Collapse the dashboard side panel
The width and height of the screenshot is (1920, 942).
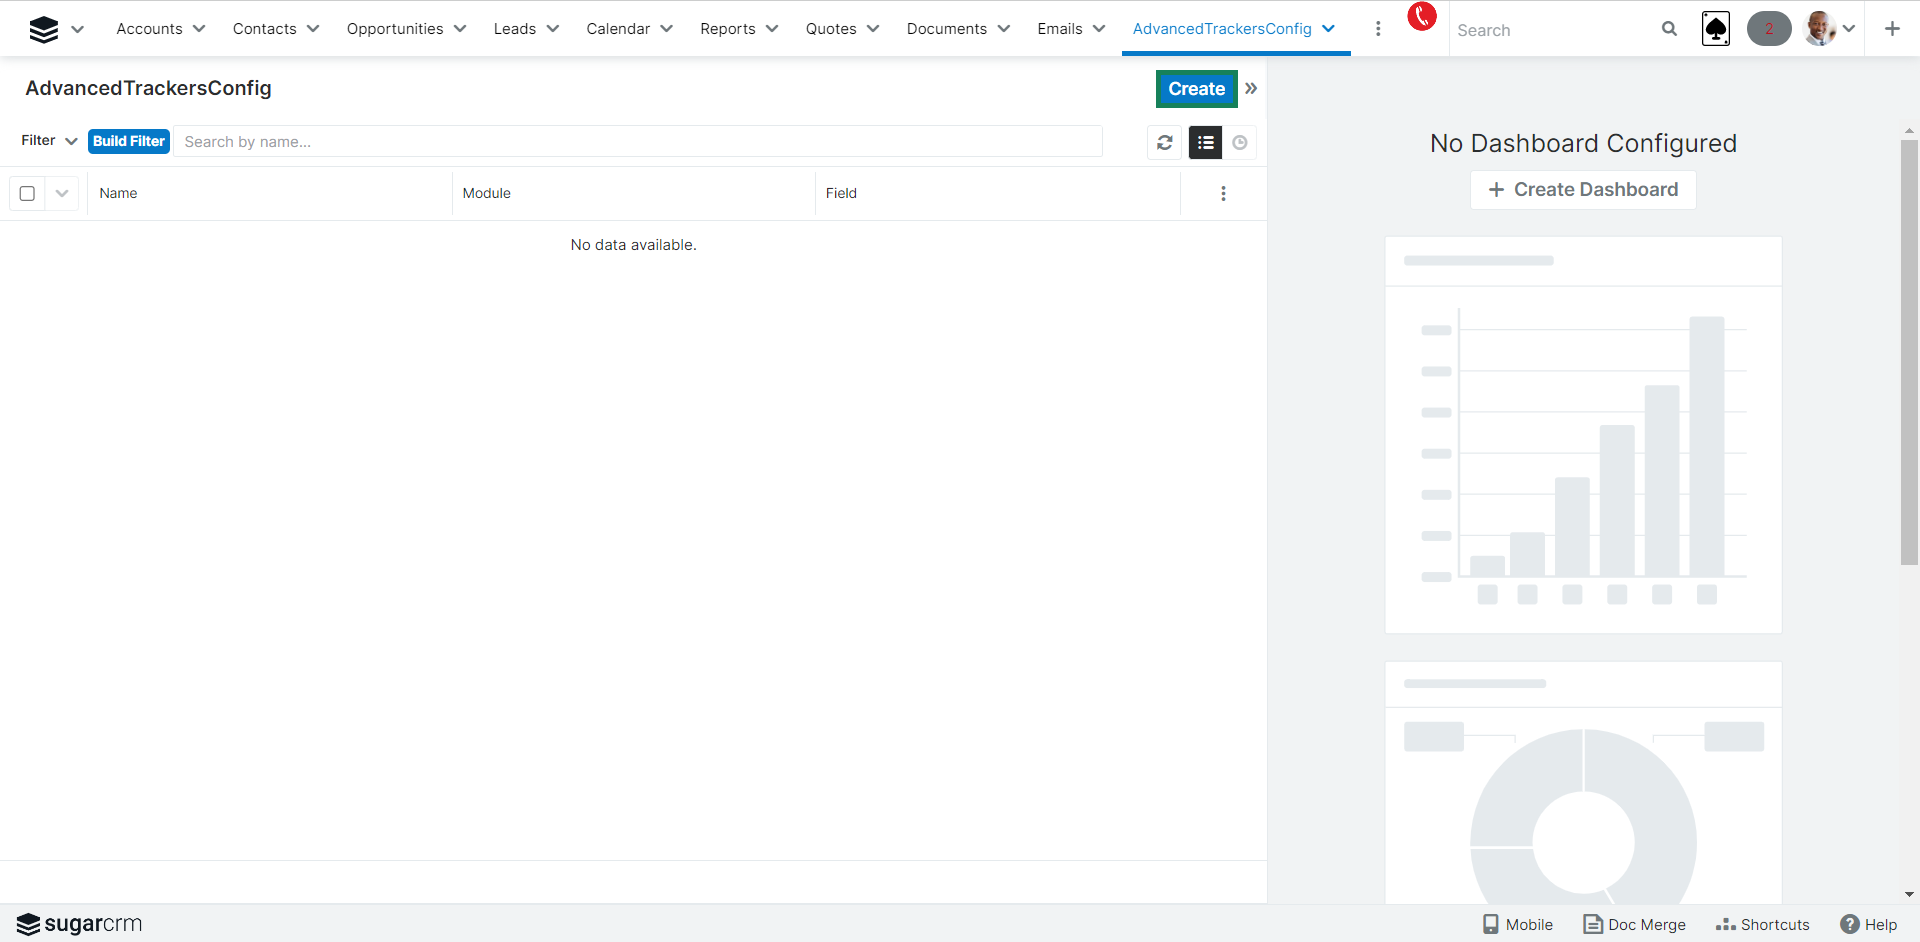click(x=1251, y=89)
